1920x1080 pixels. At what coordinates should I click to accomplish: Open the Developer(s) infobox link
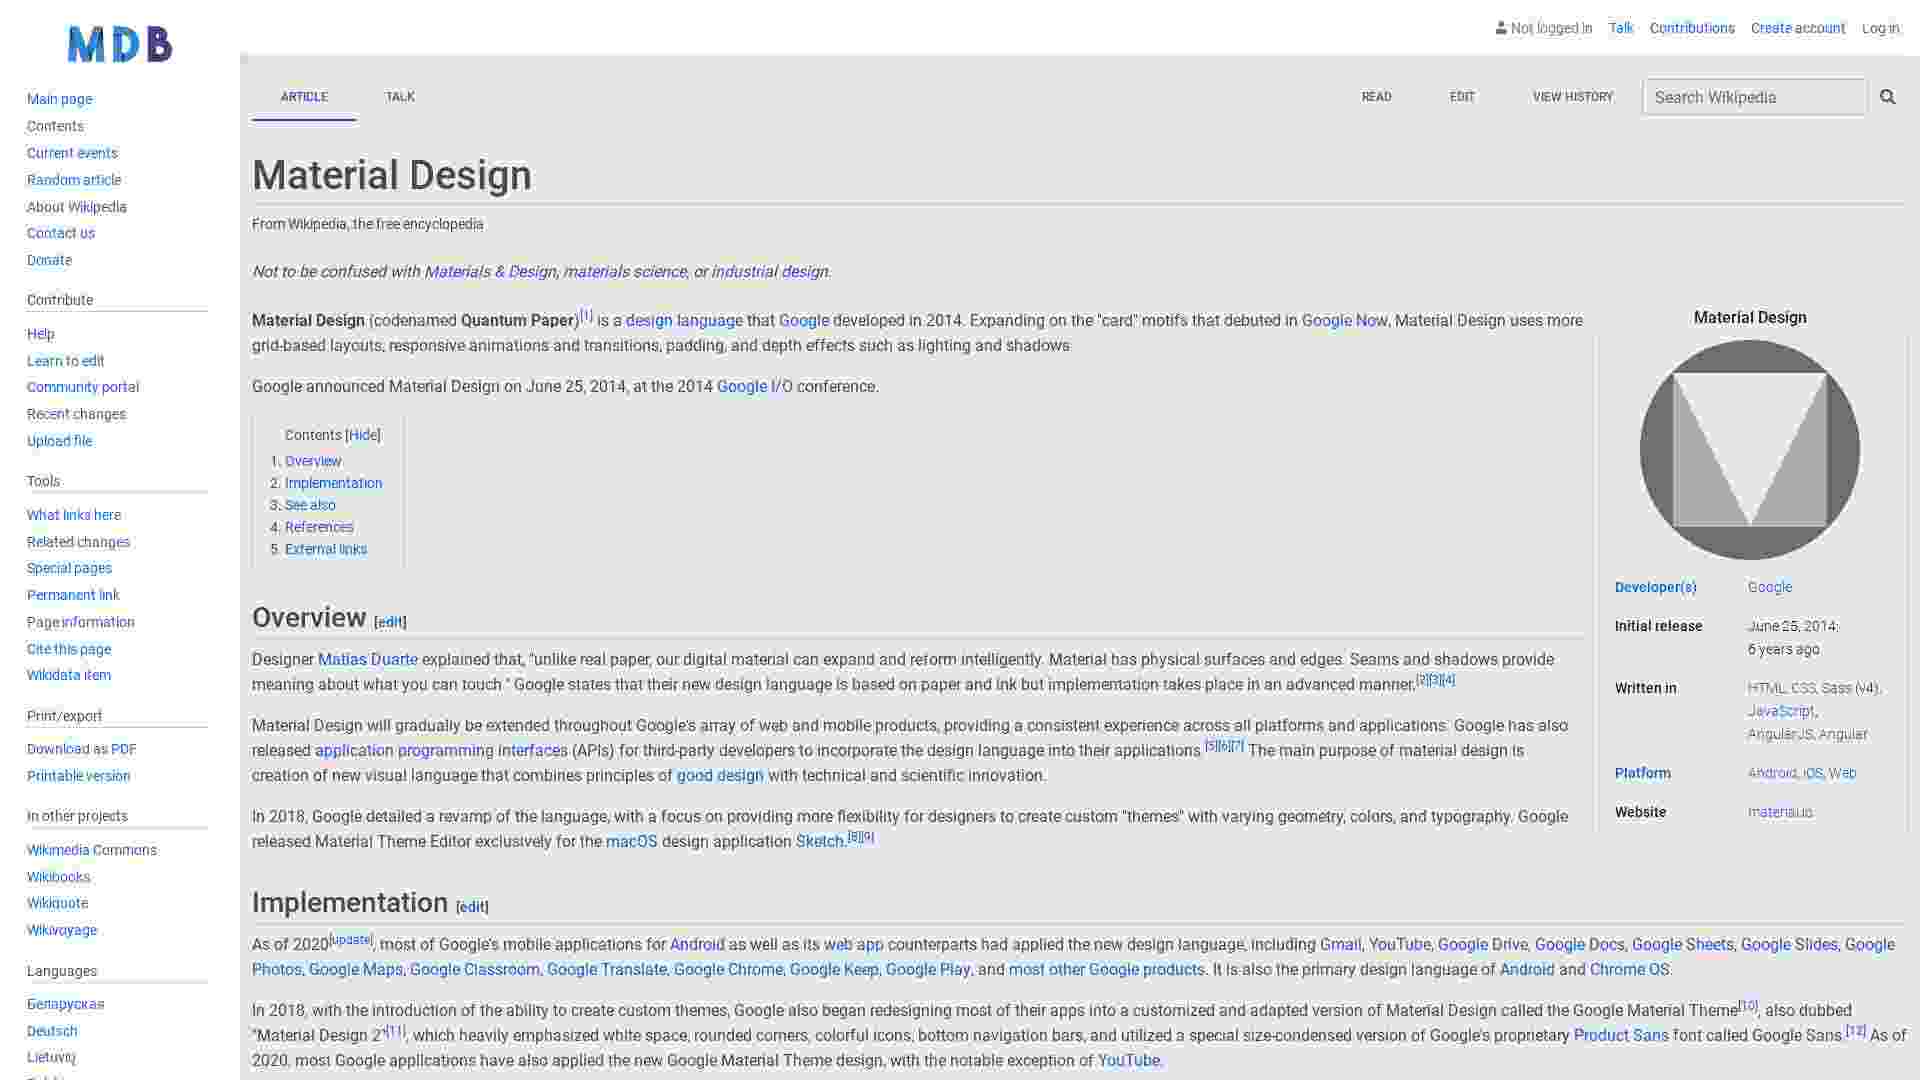pos(1656,588)
